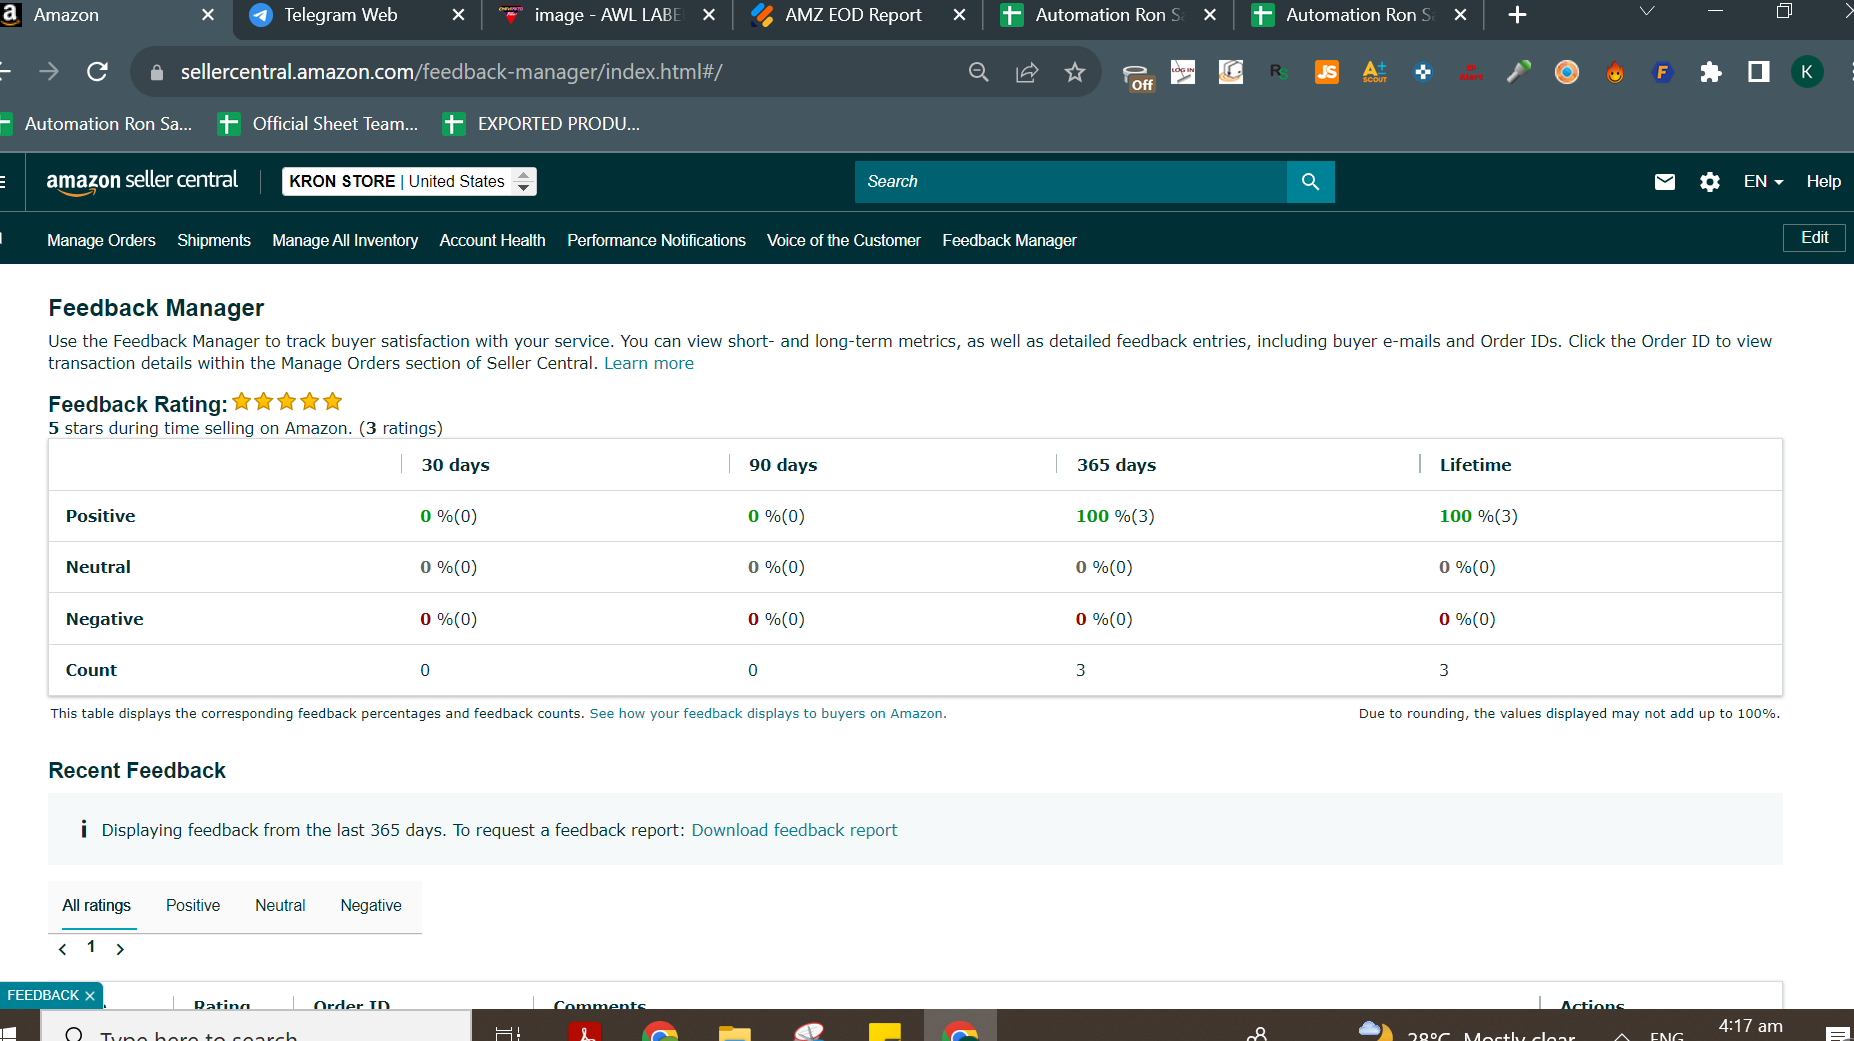Reload the Seller Central page
The height and width of the screenshot is (1041, 1854).
(x=97, y=72)
